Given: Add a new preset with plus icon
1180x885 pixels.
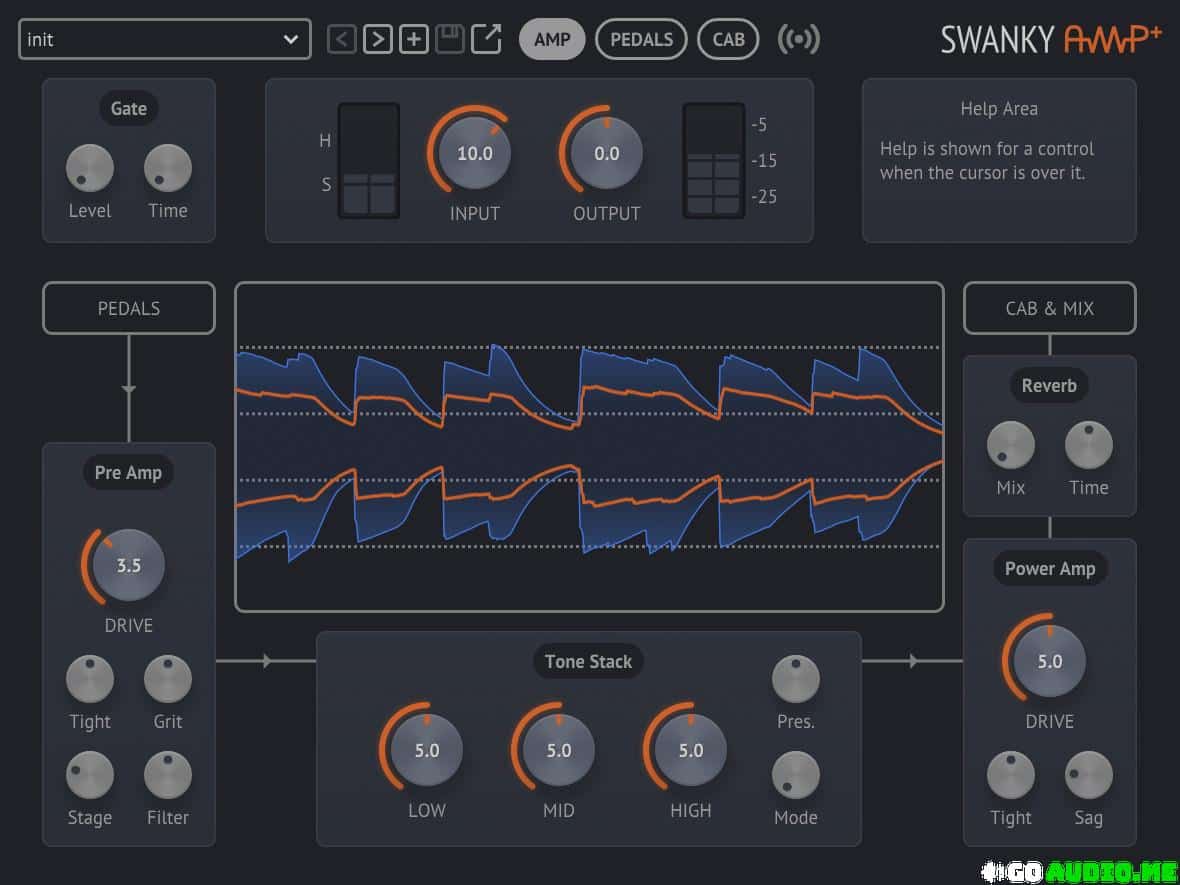Looking at the screenshot, I should 414,39.
